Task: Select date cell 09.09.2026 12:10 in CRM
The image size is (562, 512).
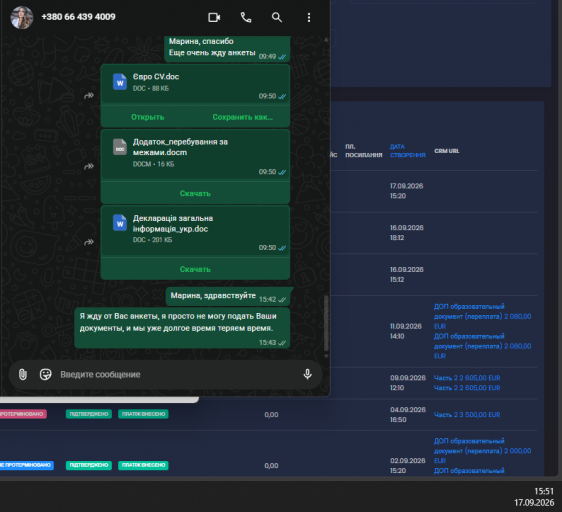Action: pyautogui.click(x=408, y=383)
